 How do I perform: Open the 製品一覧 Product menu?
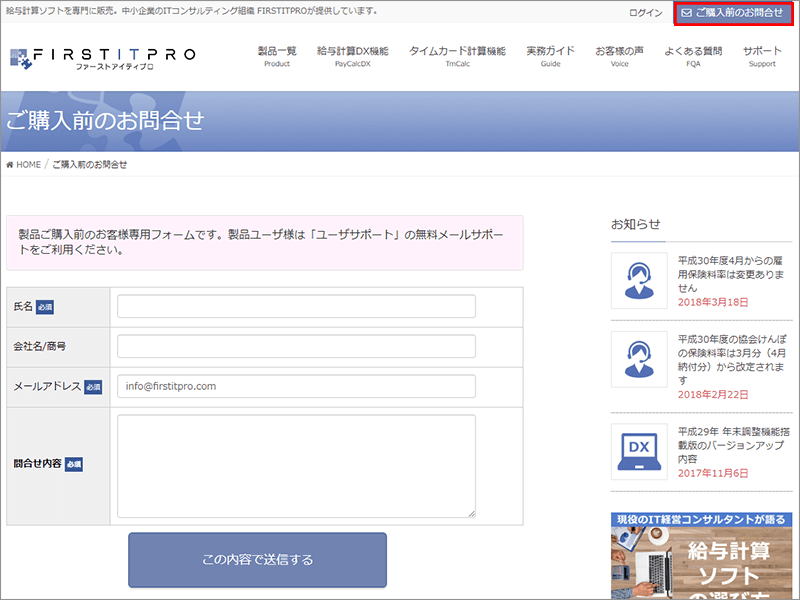coord(277,56)
